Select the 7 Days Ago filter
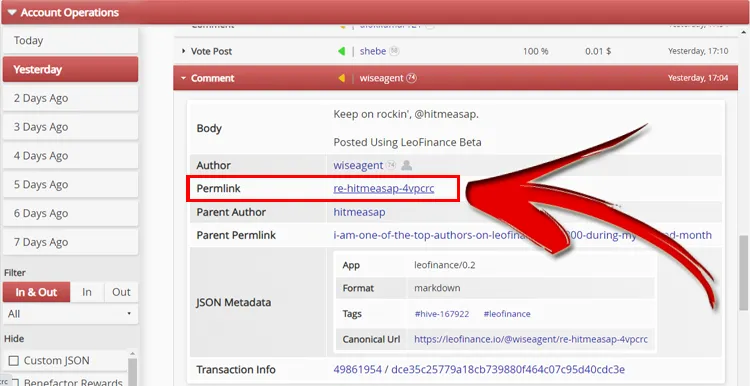Viewport: 750px width, 386px height. tap(70, 242)
